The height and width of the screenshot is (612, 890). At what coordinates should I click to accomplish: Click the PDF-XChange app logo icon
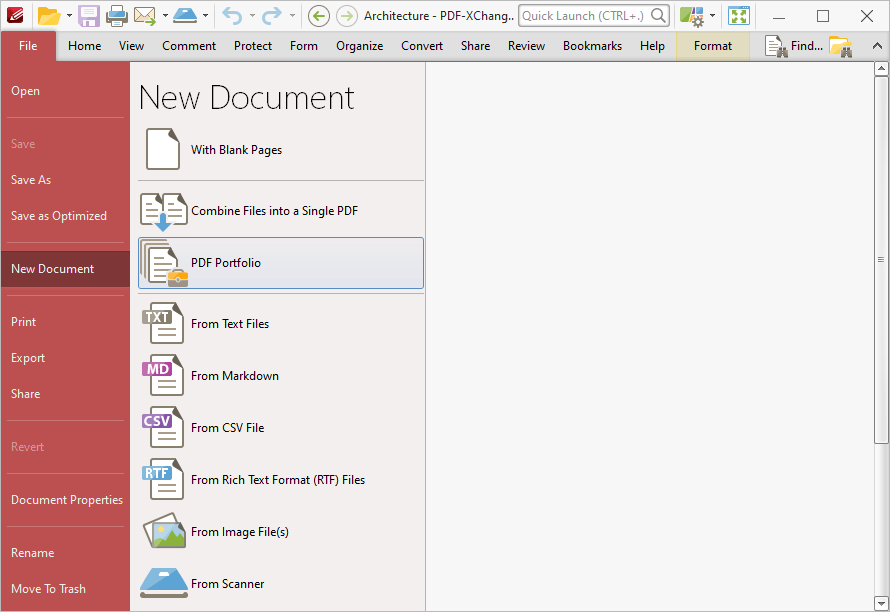(x=15, y=16)
